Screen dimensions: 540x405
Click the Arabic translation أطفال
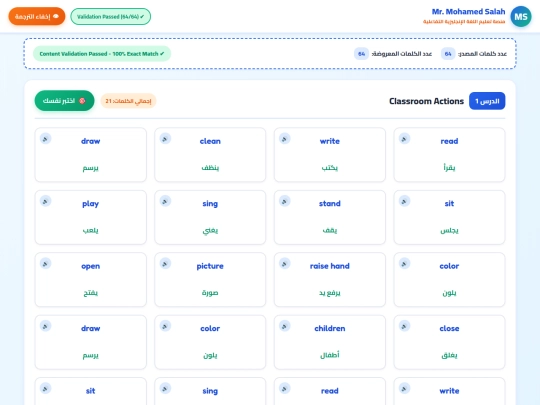(330, 355)
